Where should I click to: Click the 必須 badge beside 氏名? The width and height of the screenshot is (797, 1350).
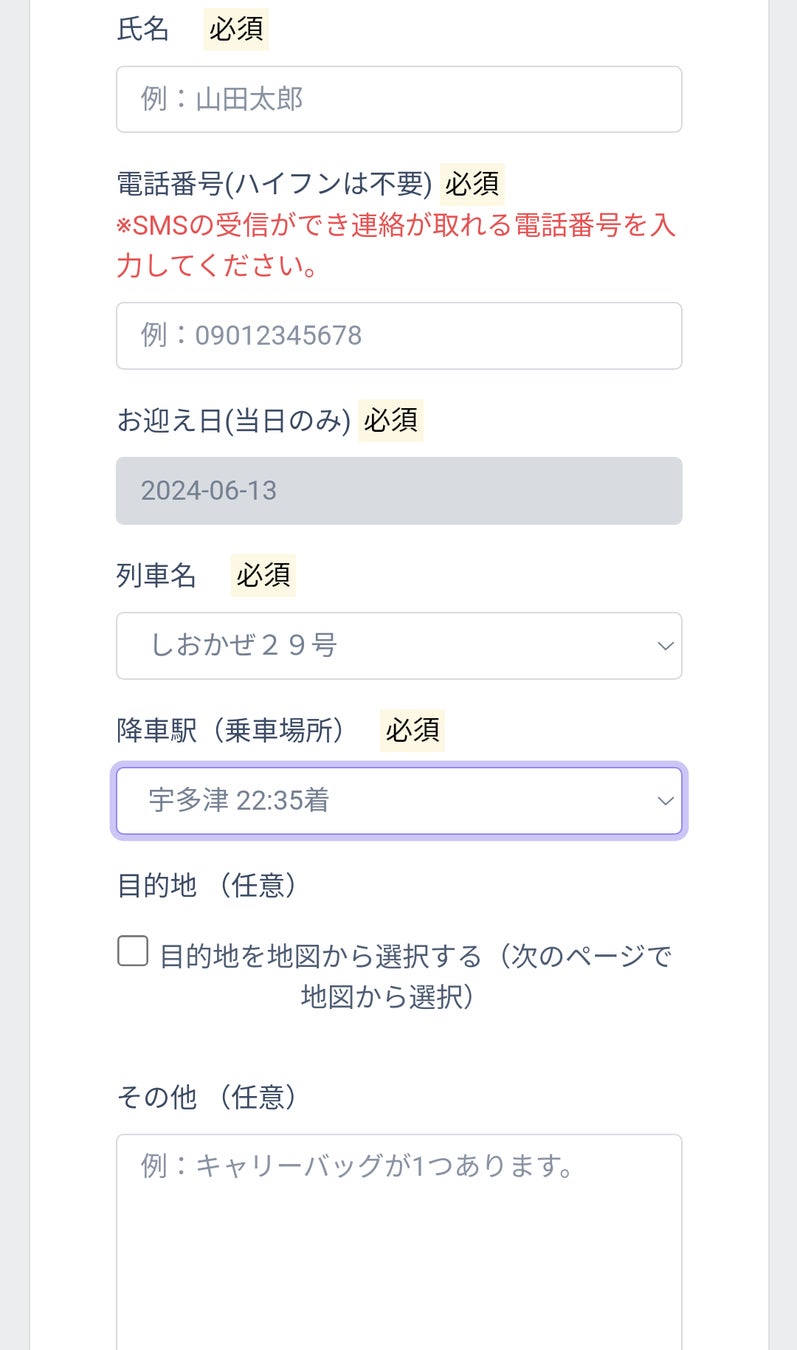click(x=236, y=29)
